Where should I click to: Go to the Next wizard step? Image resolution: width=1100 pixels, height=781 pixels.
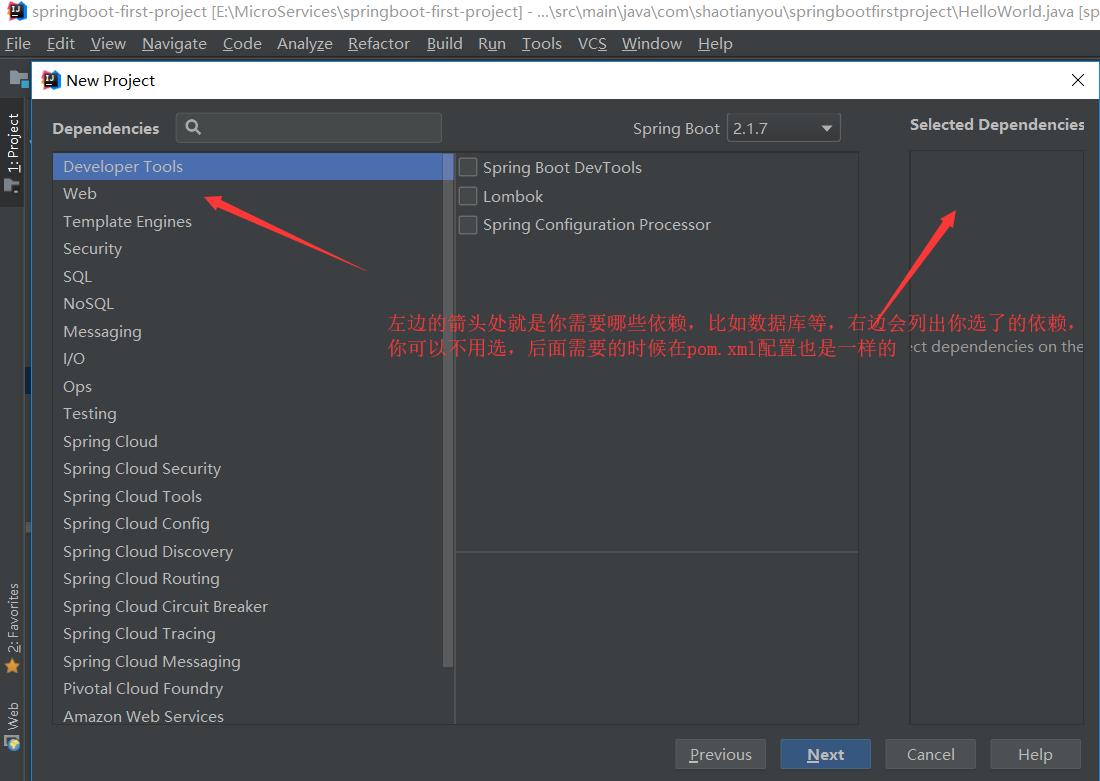point(826,754)
